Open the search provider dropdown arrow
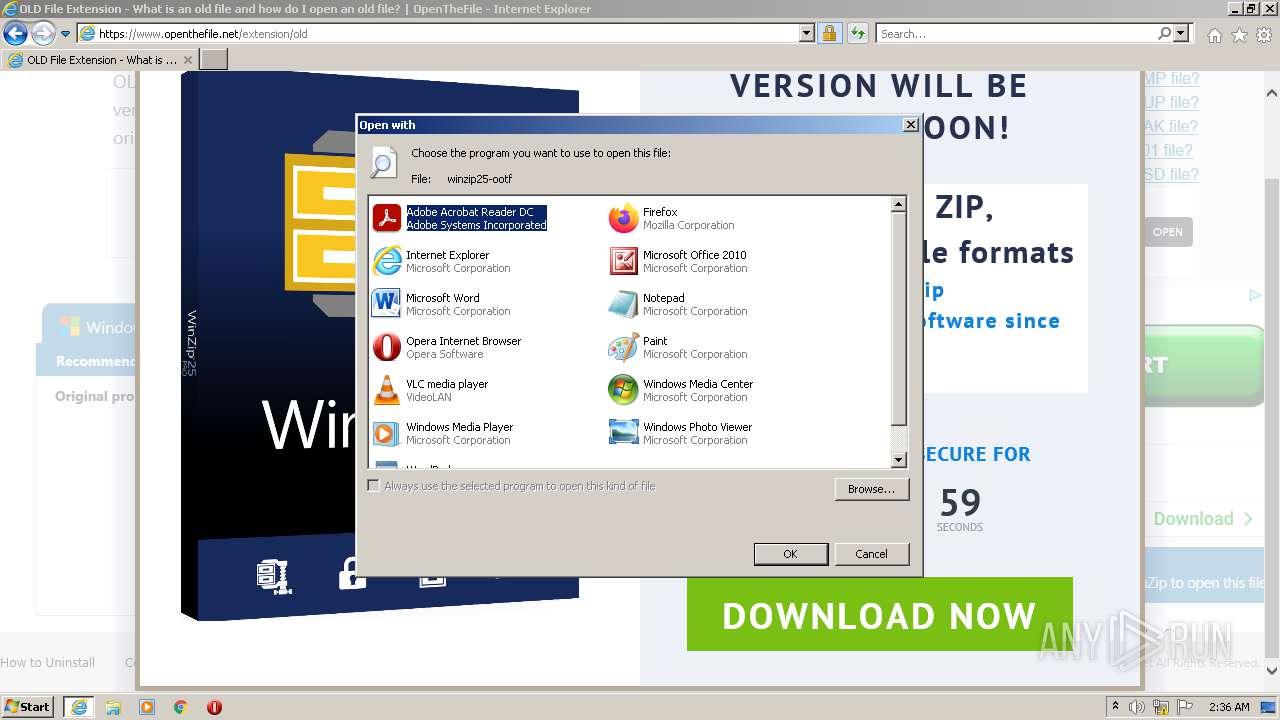Viewport: 1280px width, 720px height. (x=1182, y=33)
